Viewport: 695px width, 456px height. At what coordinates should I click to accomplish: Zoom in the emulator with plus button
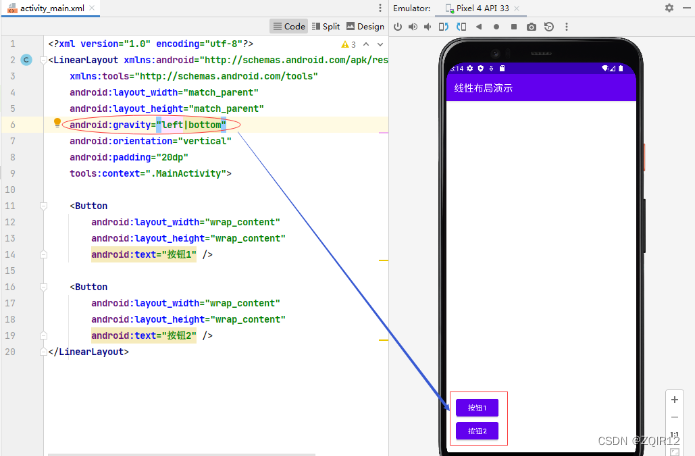point(674,399)
